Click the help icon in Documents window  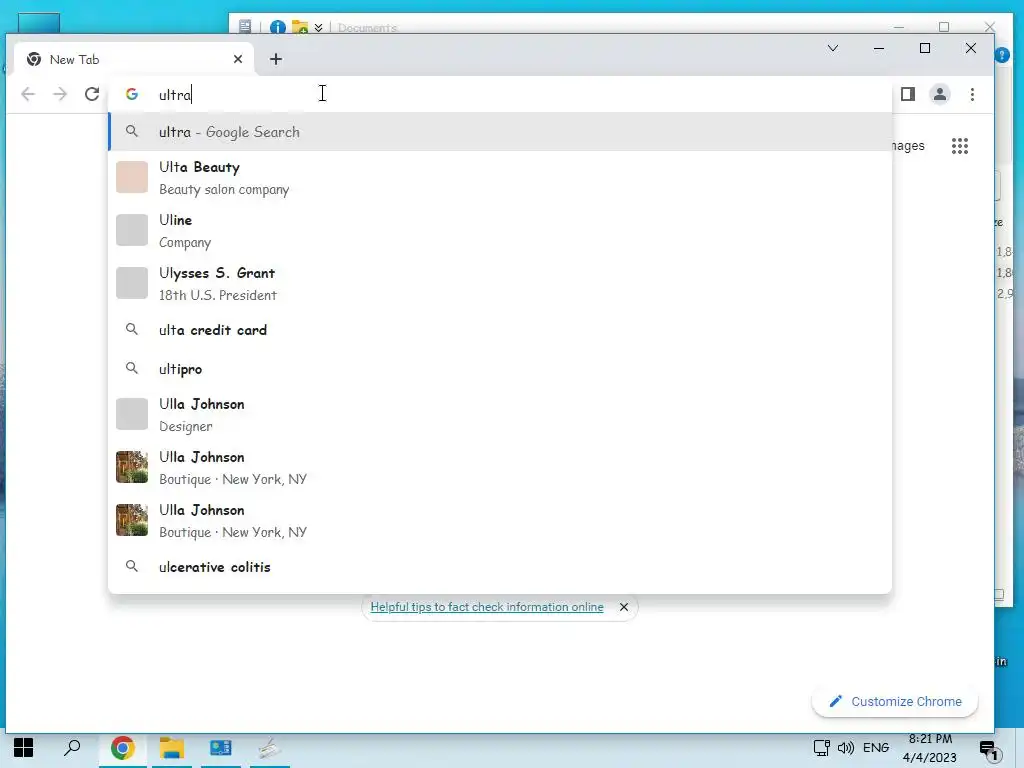[x=1002, y=55]
